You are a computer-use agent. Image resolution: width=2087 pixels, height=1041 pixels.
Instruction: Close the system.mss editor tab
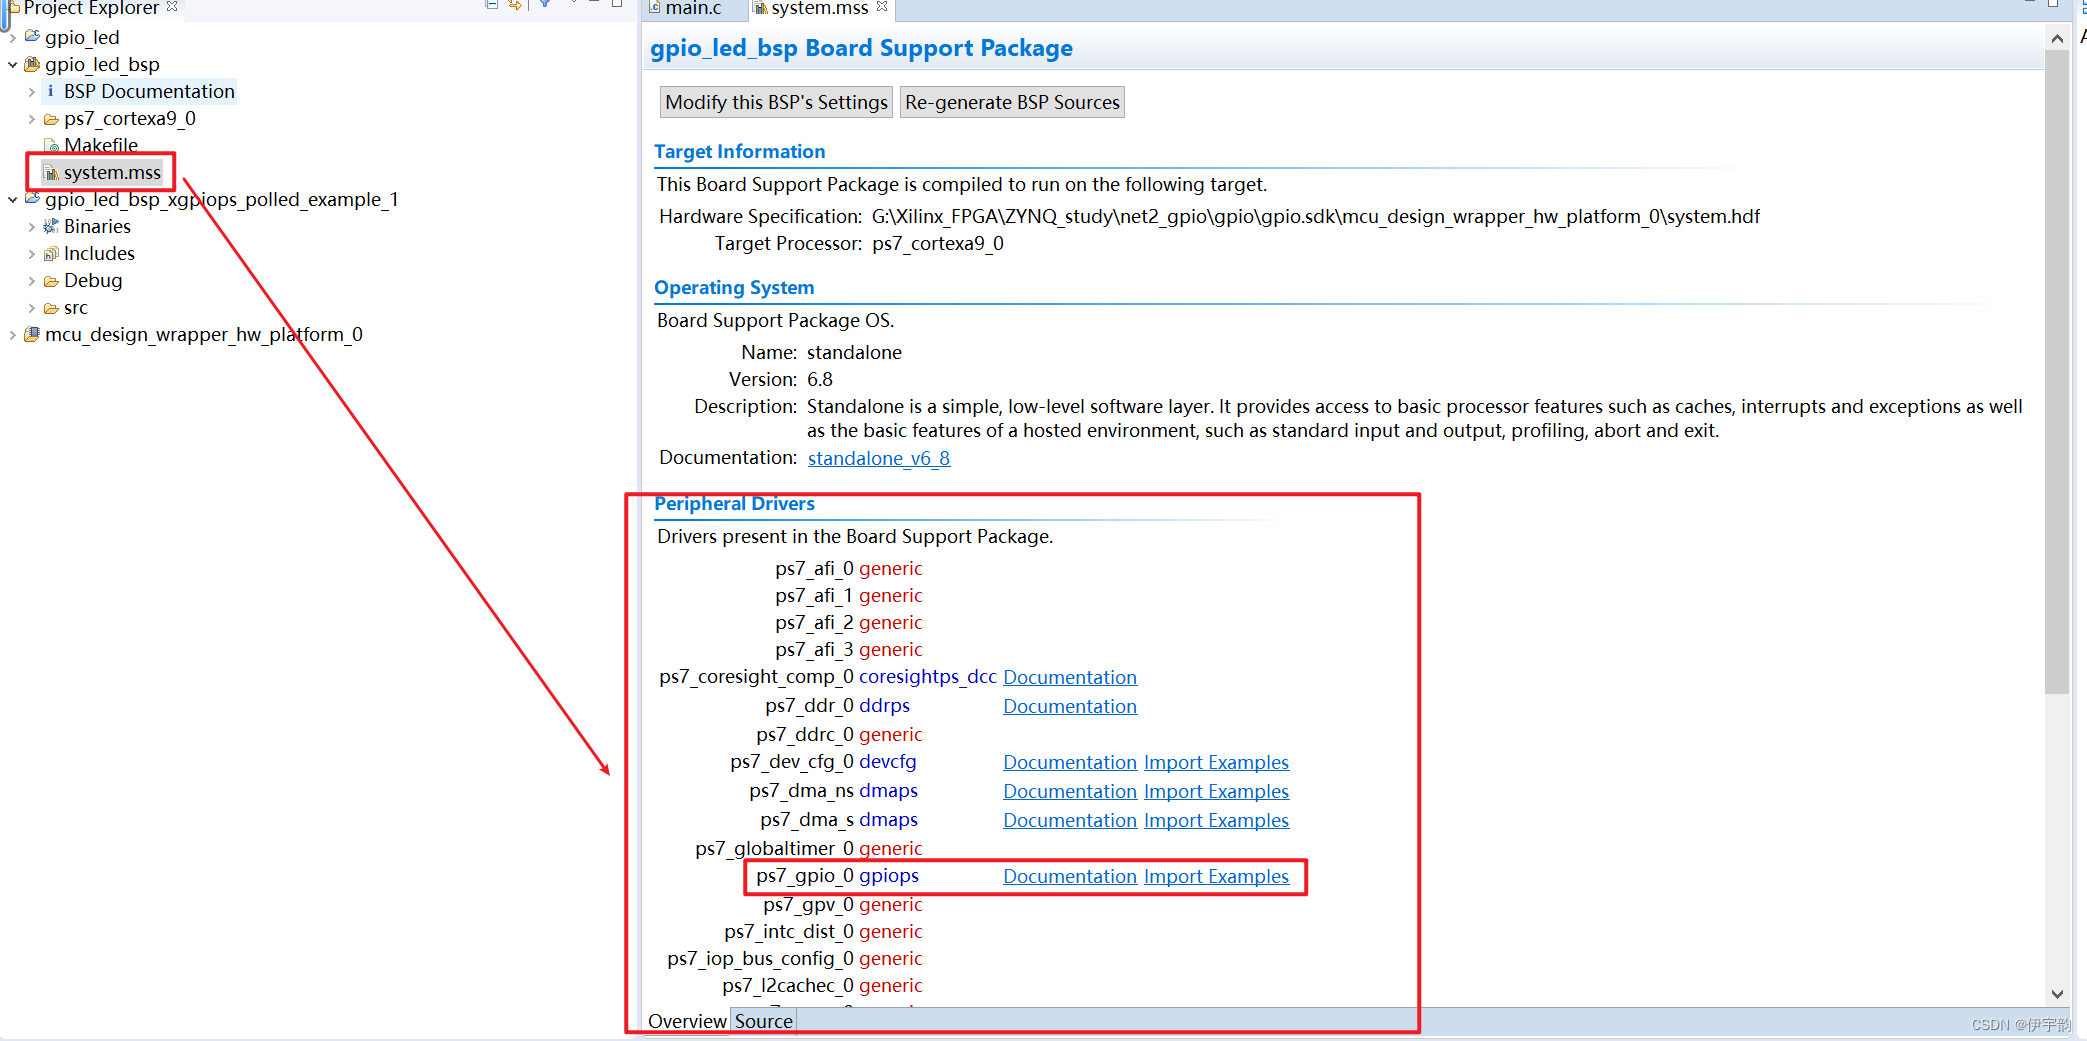point(882,6)
